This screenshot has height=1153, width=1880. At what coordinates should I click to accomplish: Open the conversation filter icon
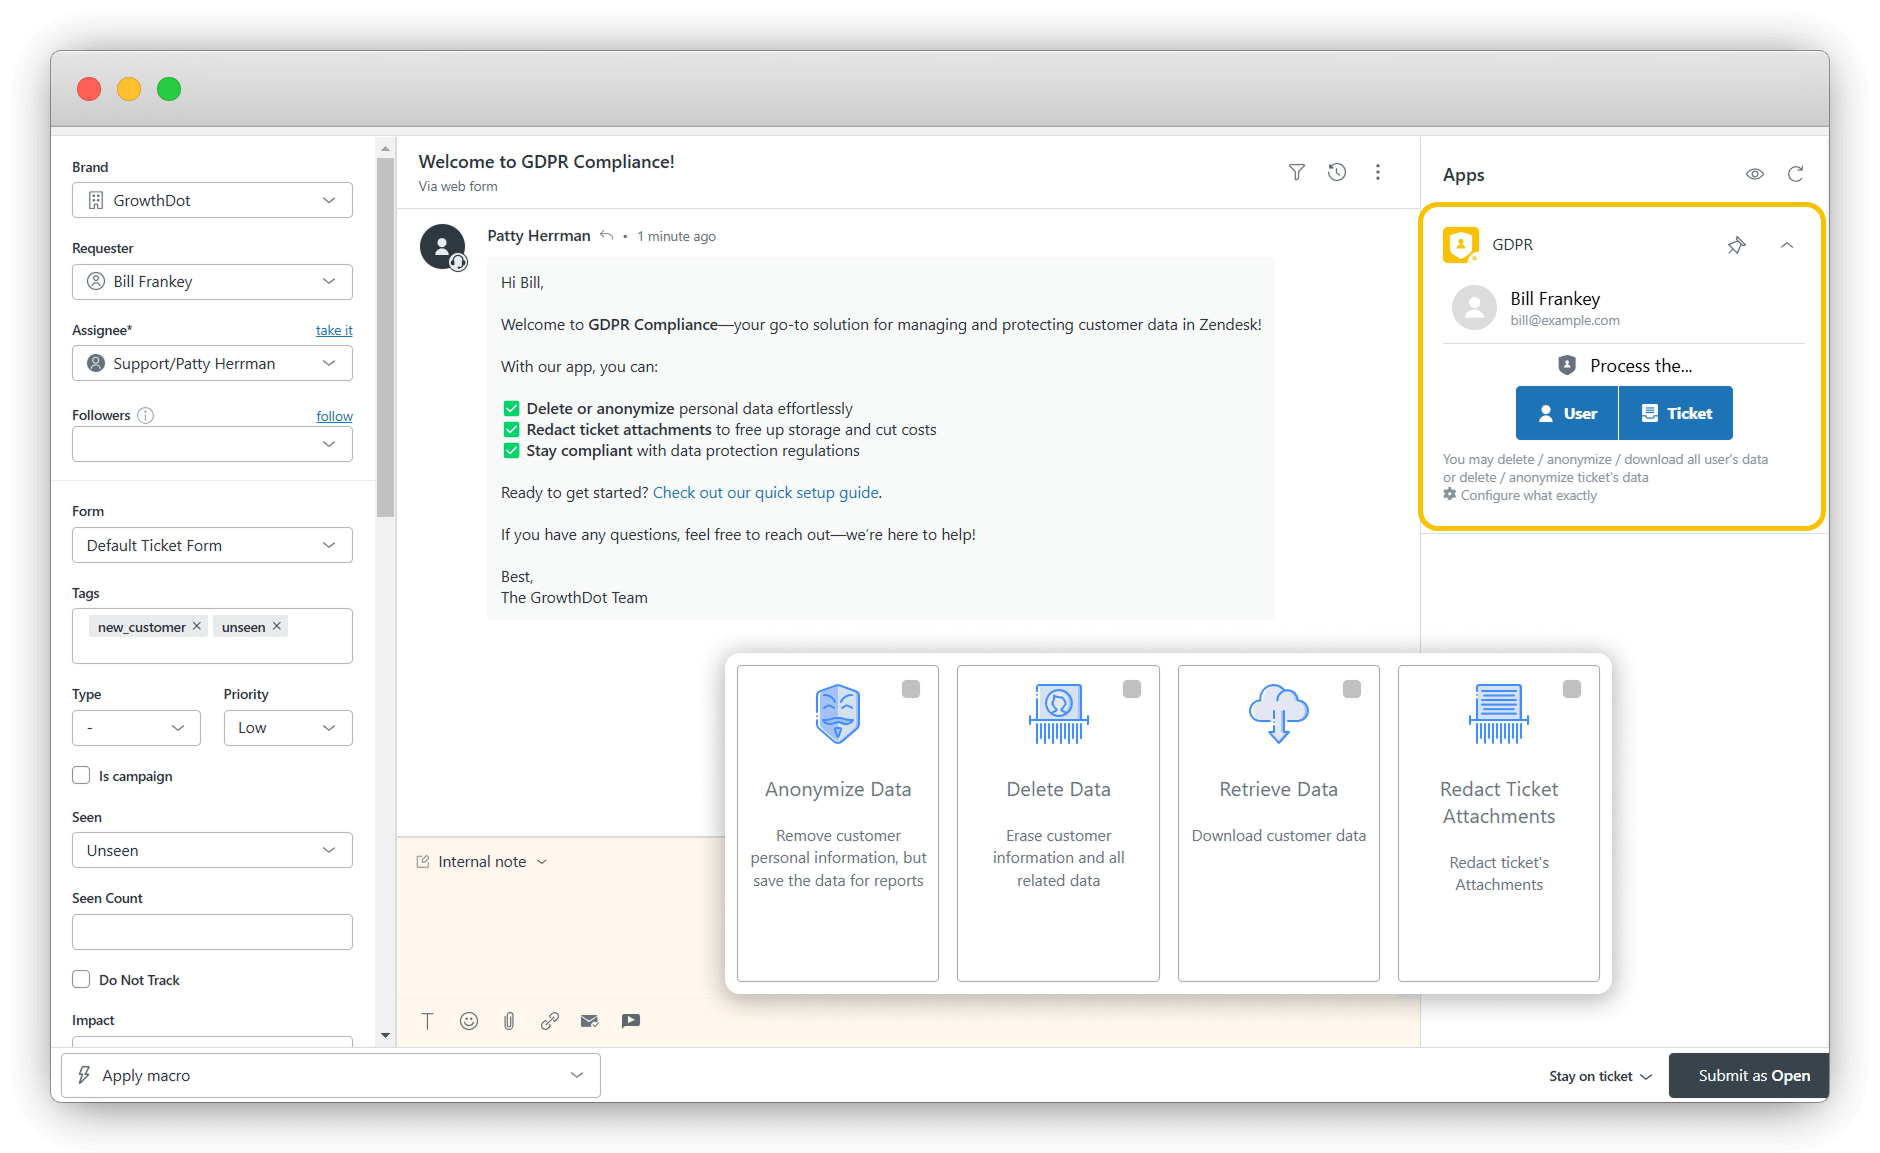[x=1296, y=172]
